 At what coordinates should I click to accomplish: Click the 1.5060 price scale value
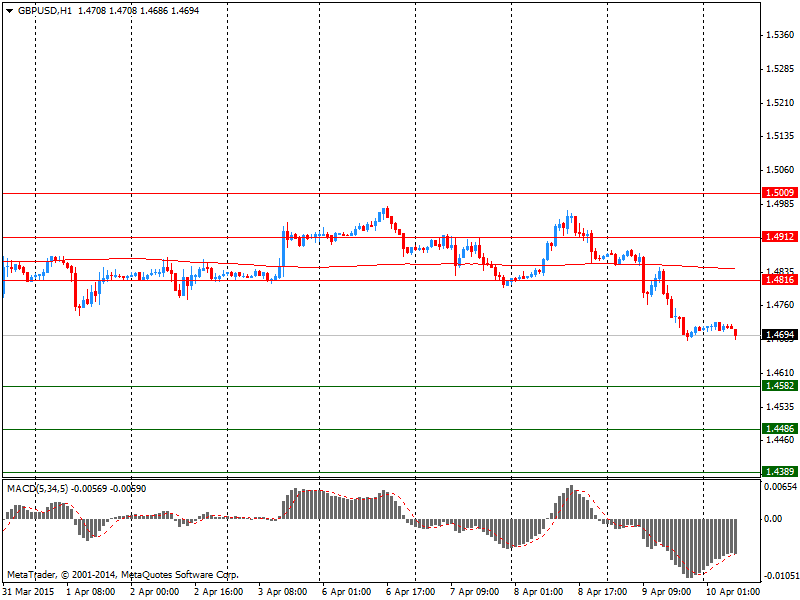(780, 169)
